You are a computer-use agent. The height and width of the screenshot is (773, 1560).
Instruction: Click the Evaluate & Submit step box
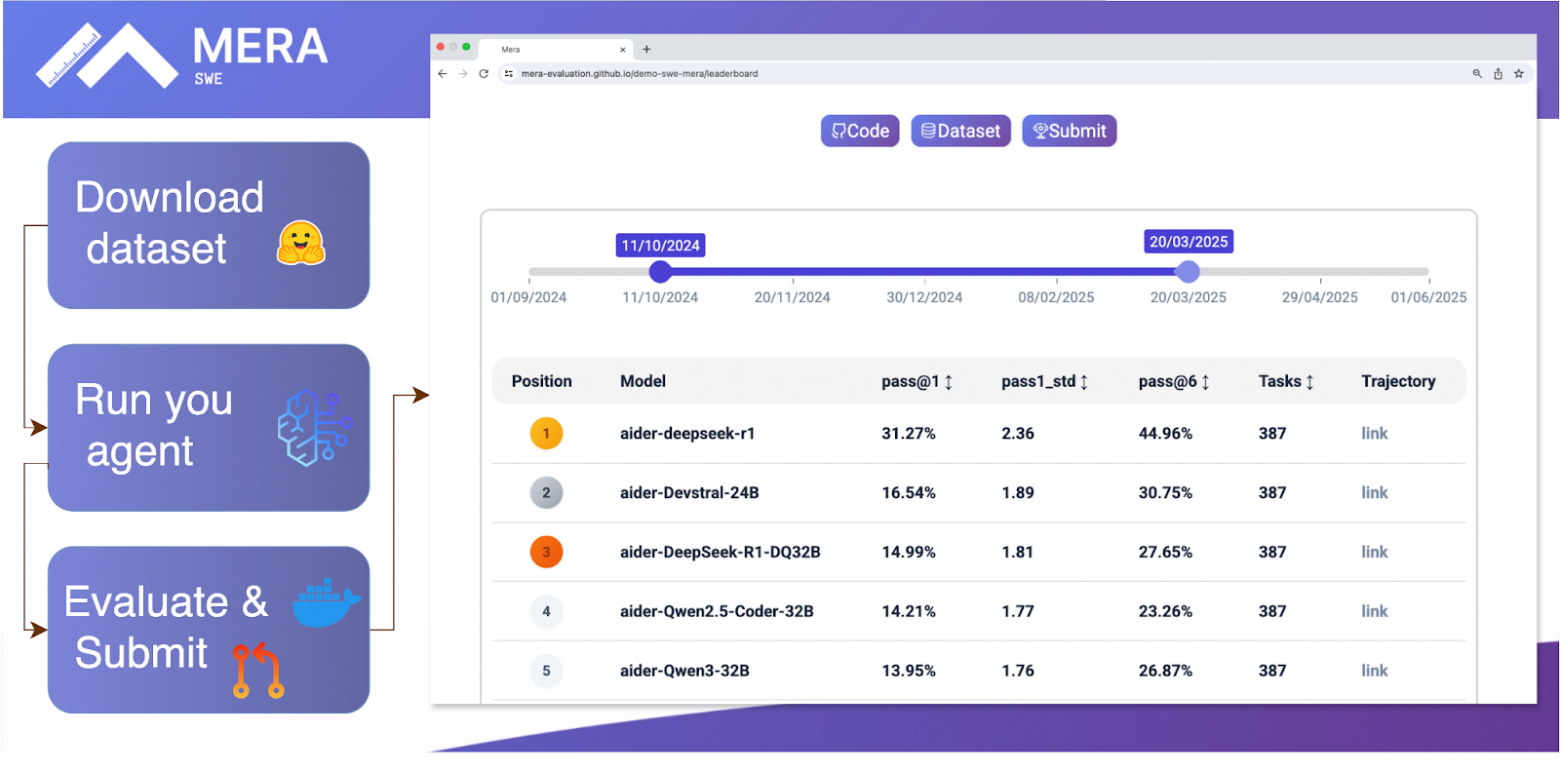coord(209,630)
